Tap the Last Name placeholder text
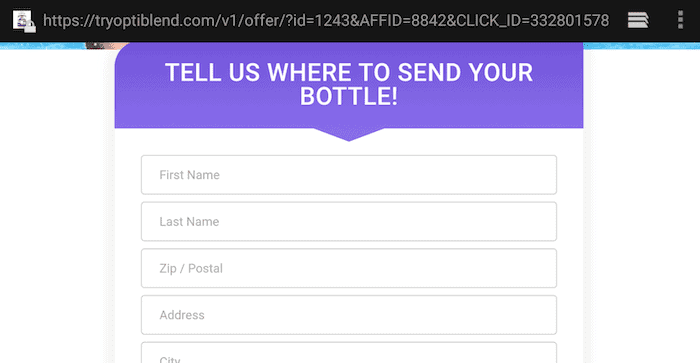This screenshot has width=700, height=363. point(189,221)
